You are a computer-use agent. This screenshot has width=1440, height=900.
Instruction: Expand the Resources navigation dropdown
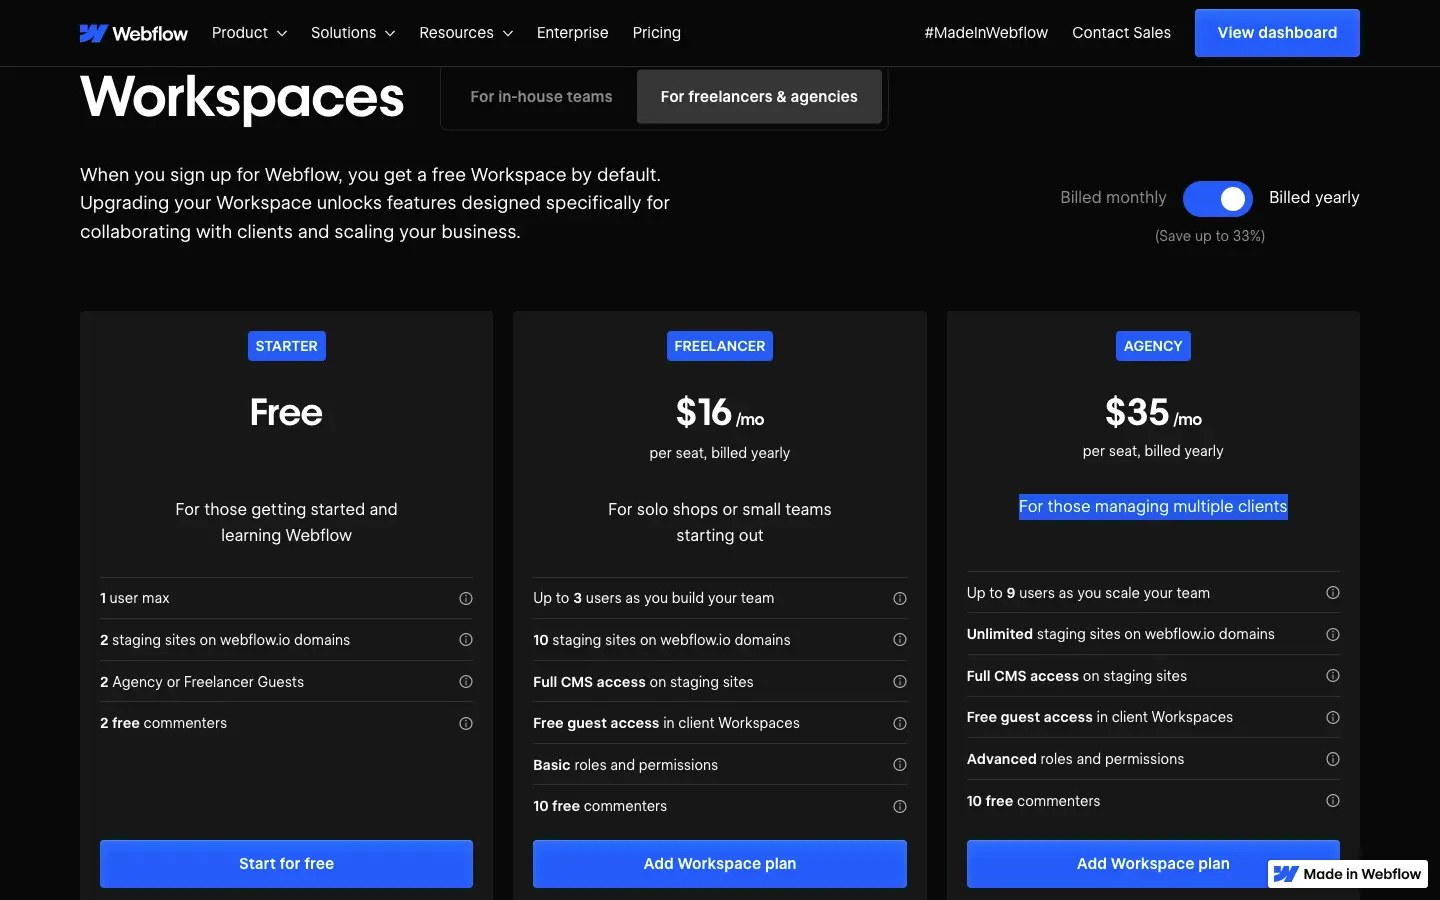coord(466,33)
